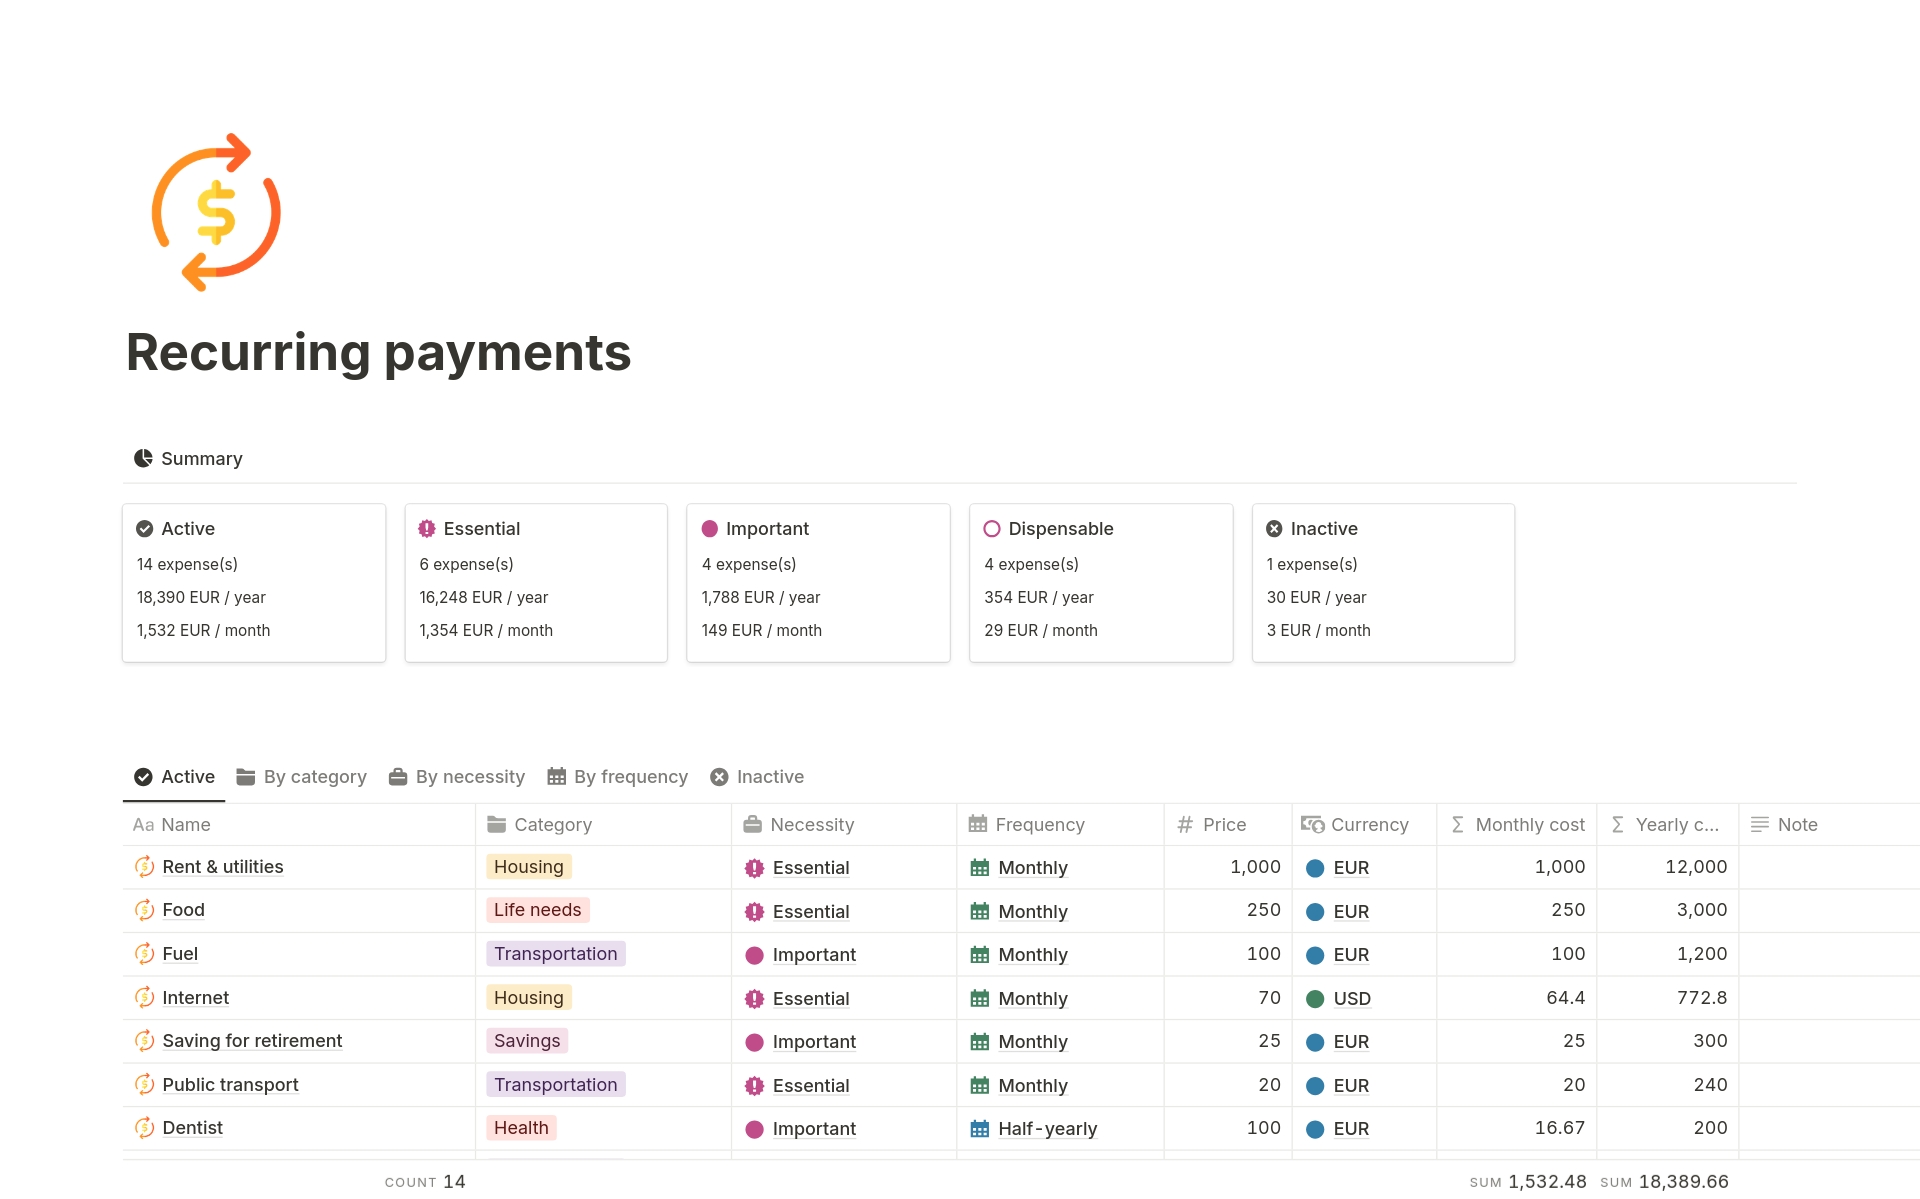
Task: Click the Dispensable card's hollow circle icon
Action: click(x=992, y=529)
